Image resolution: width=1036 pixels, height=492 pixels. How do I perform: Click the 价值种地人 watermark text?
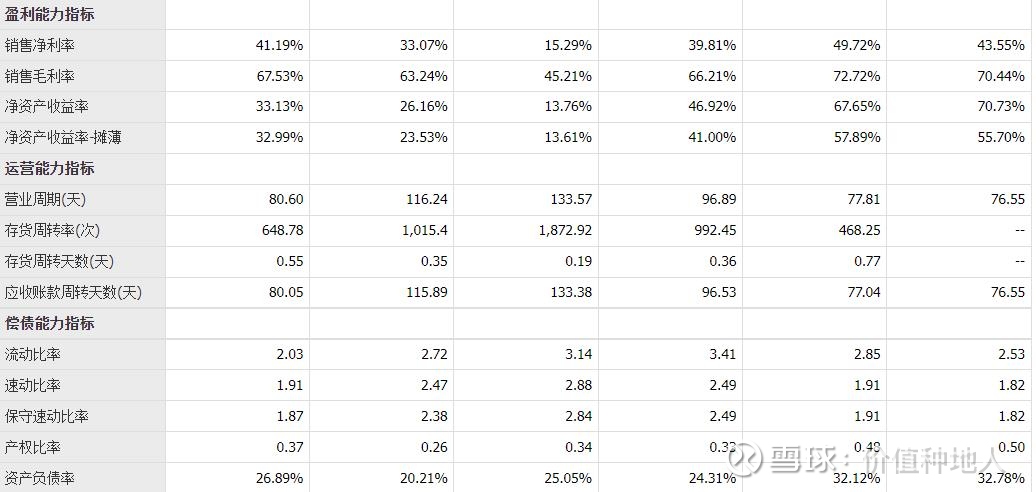pos(932,459)
